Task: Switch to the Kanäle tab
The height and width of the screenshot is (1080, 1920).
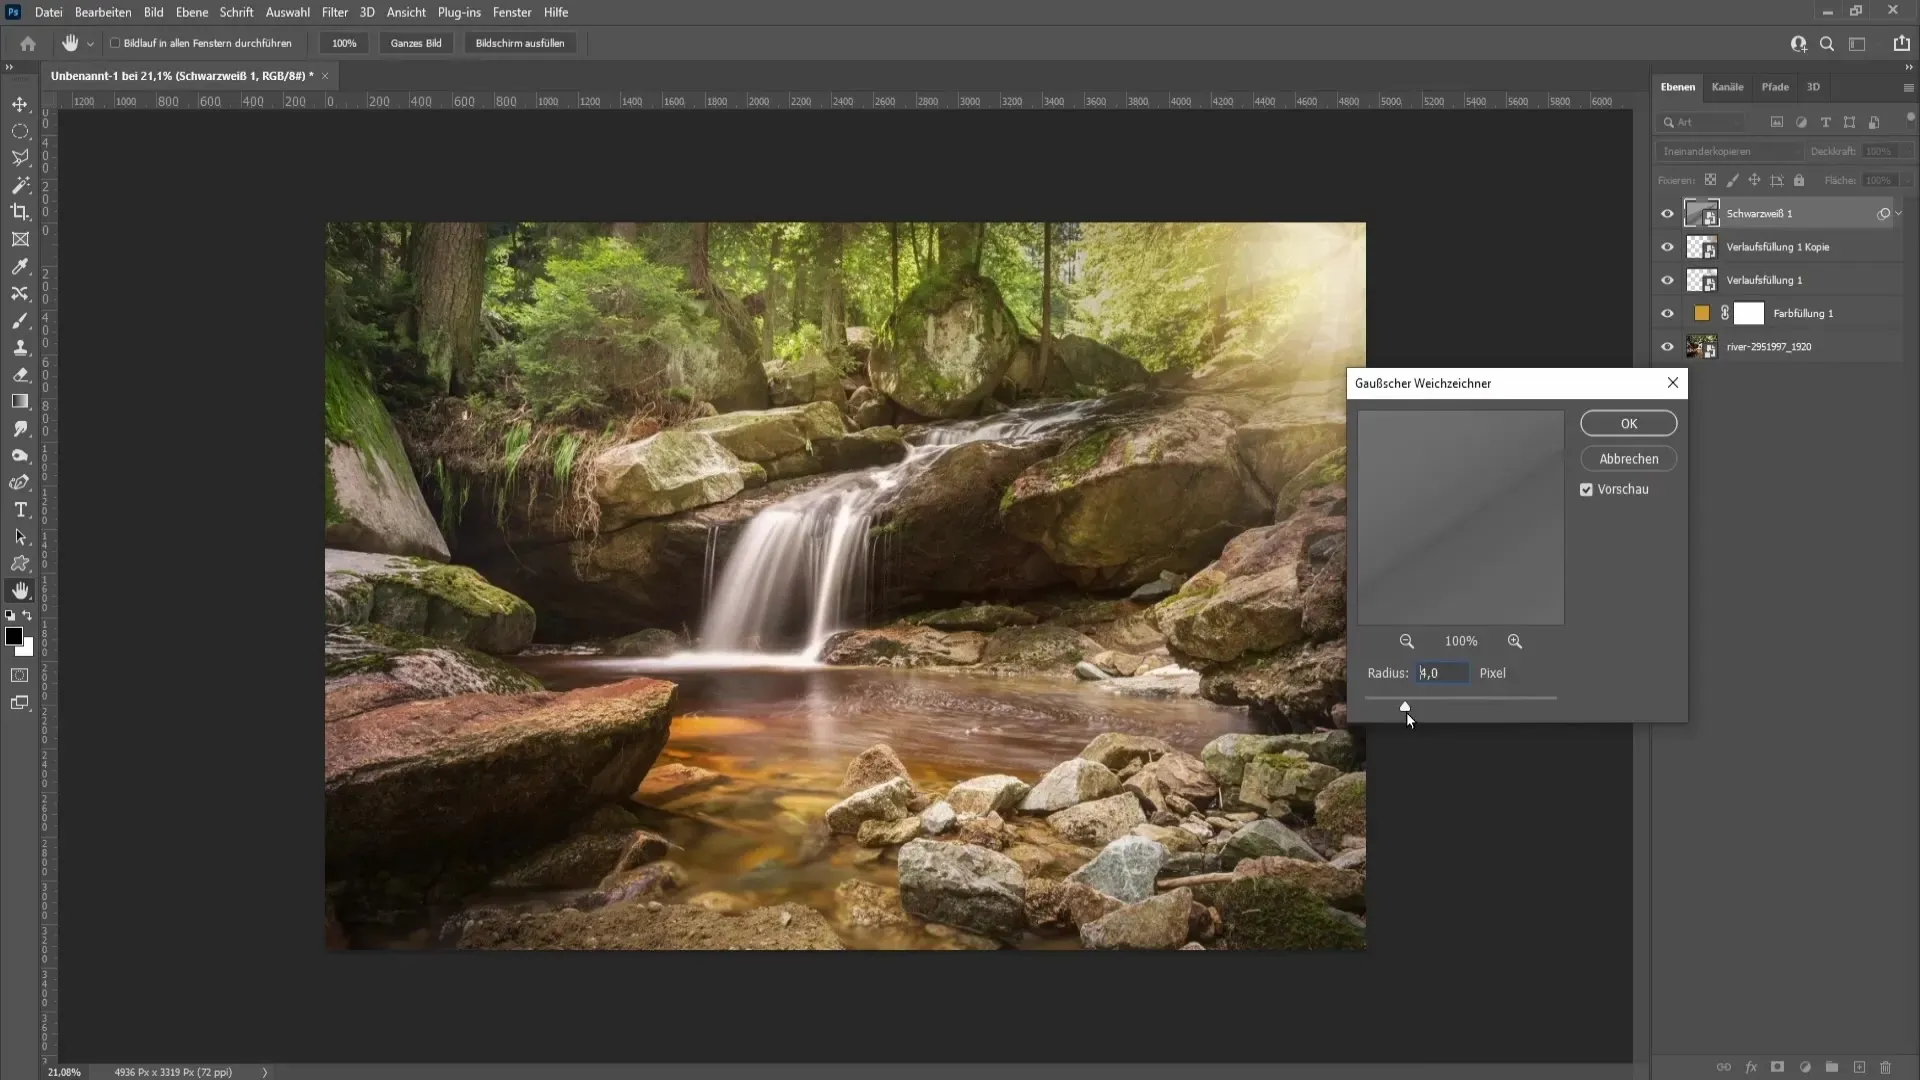Action: point(1727,87)
